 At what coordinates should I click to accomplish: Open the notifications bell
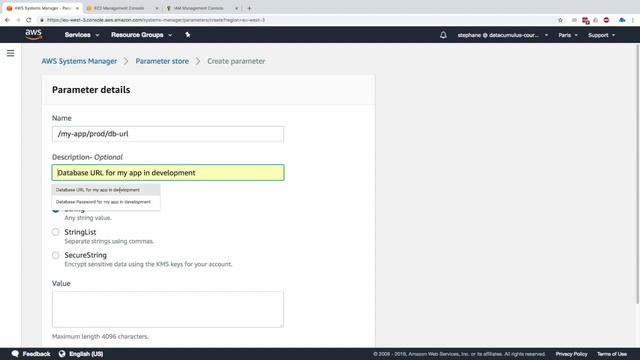pos(443,35)
